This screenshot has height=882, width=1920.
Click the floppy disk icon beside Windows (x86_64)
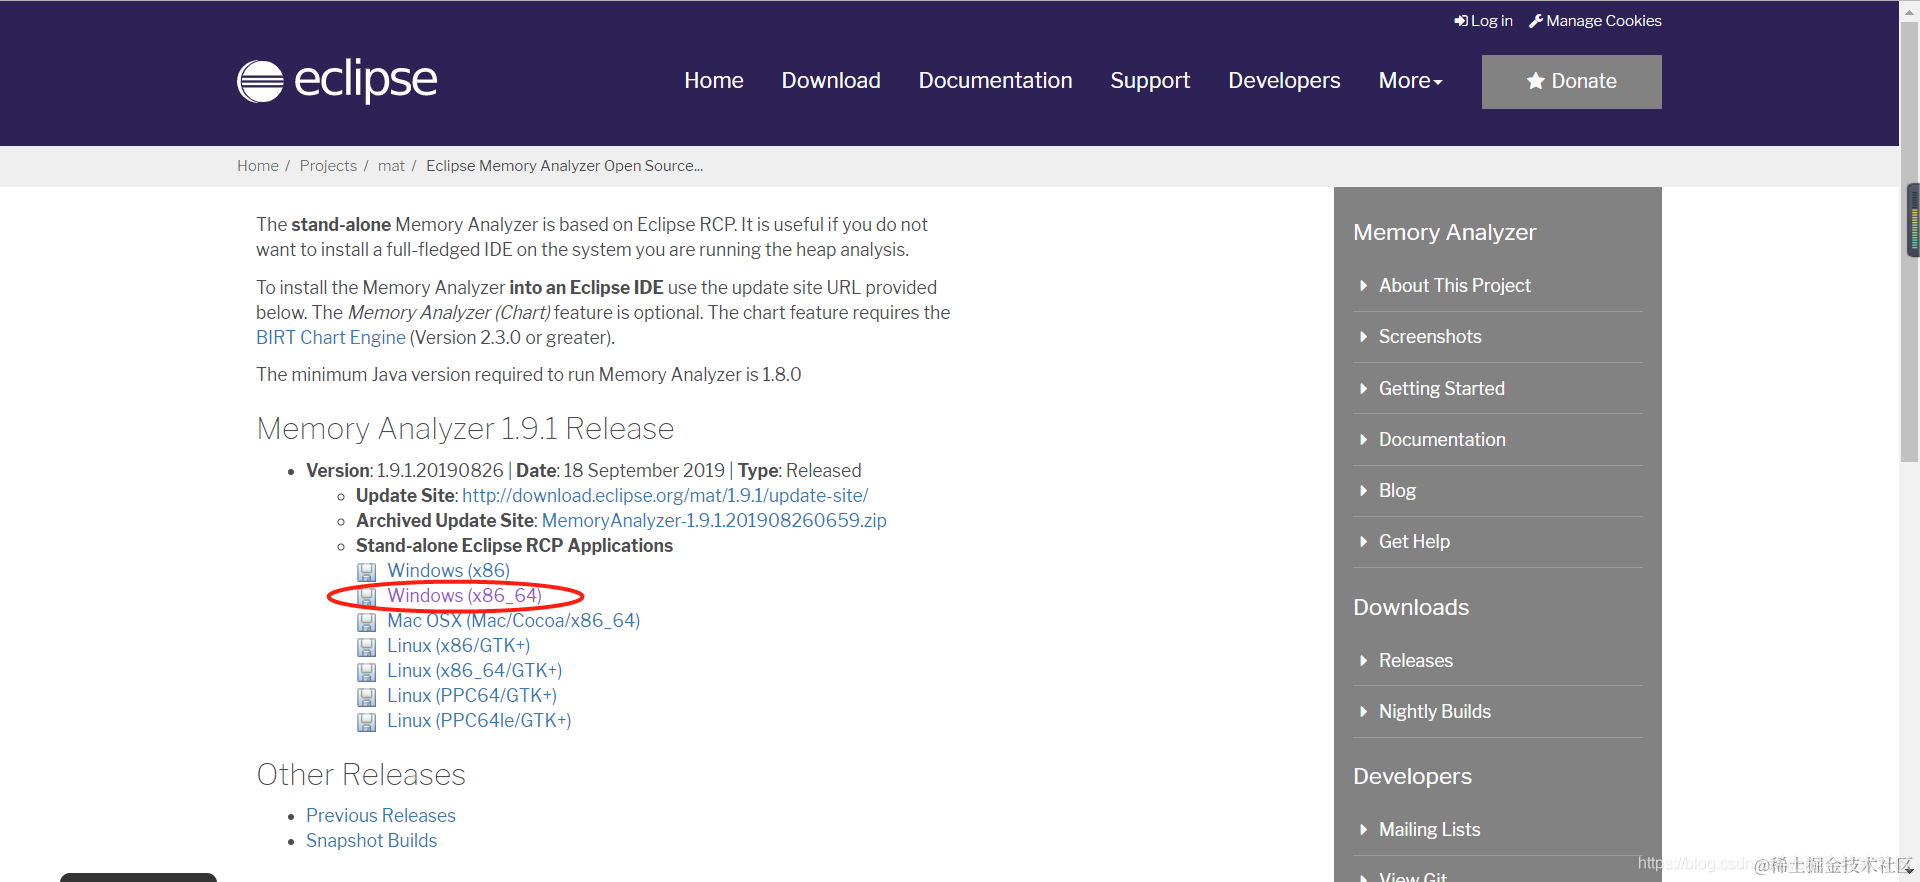point(367,597)
